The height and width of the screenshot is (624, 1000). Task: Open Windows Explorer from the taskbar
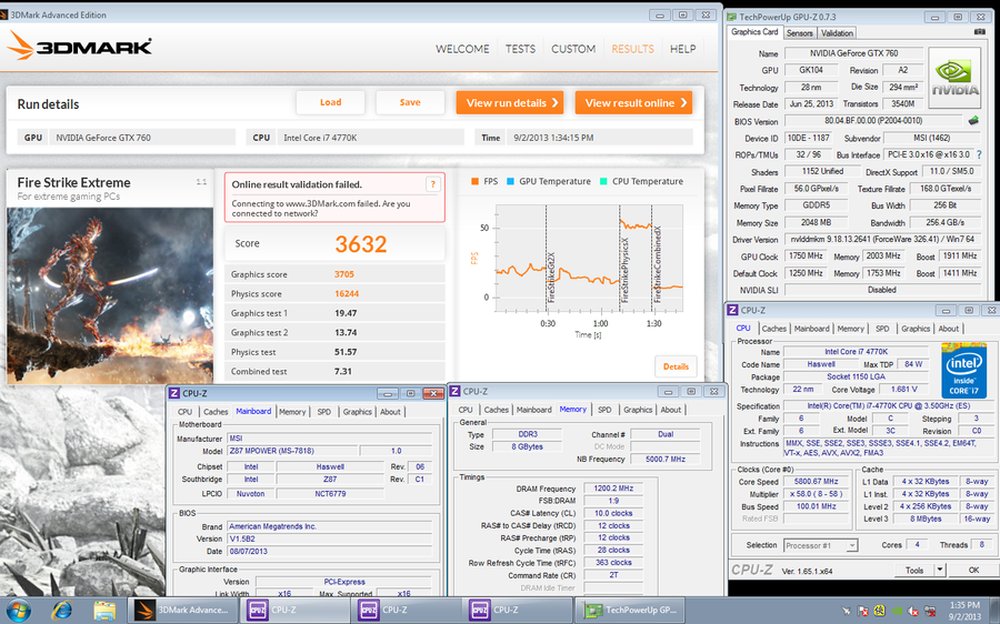click(x=105, y=611)
